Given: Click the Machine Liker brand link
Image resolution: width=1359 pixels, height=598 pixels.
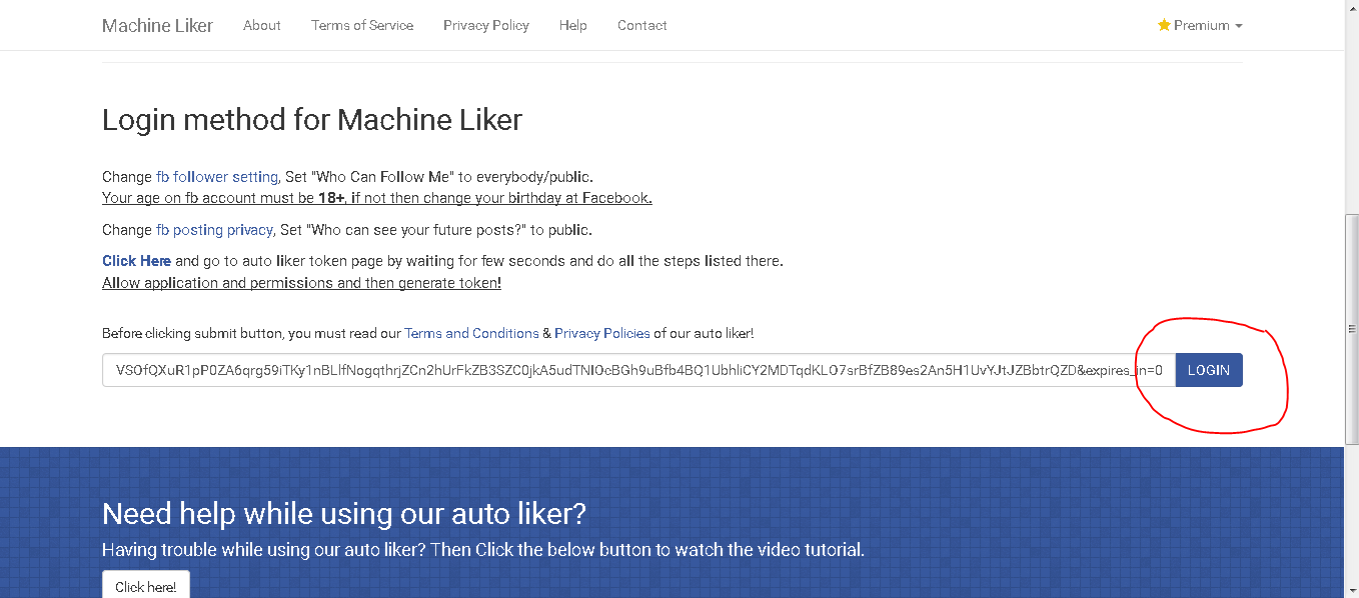Looking at the screenshot, I should [x=157, y=25].
